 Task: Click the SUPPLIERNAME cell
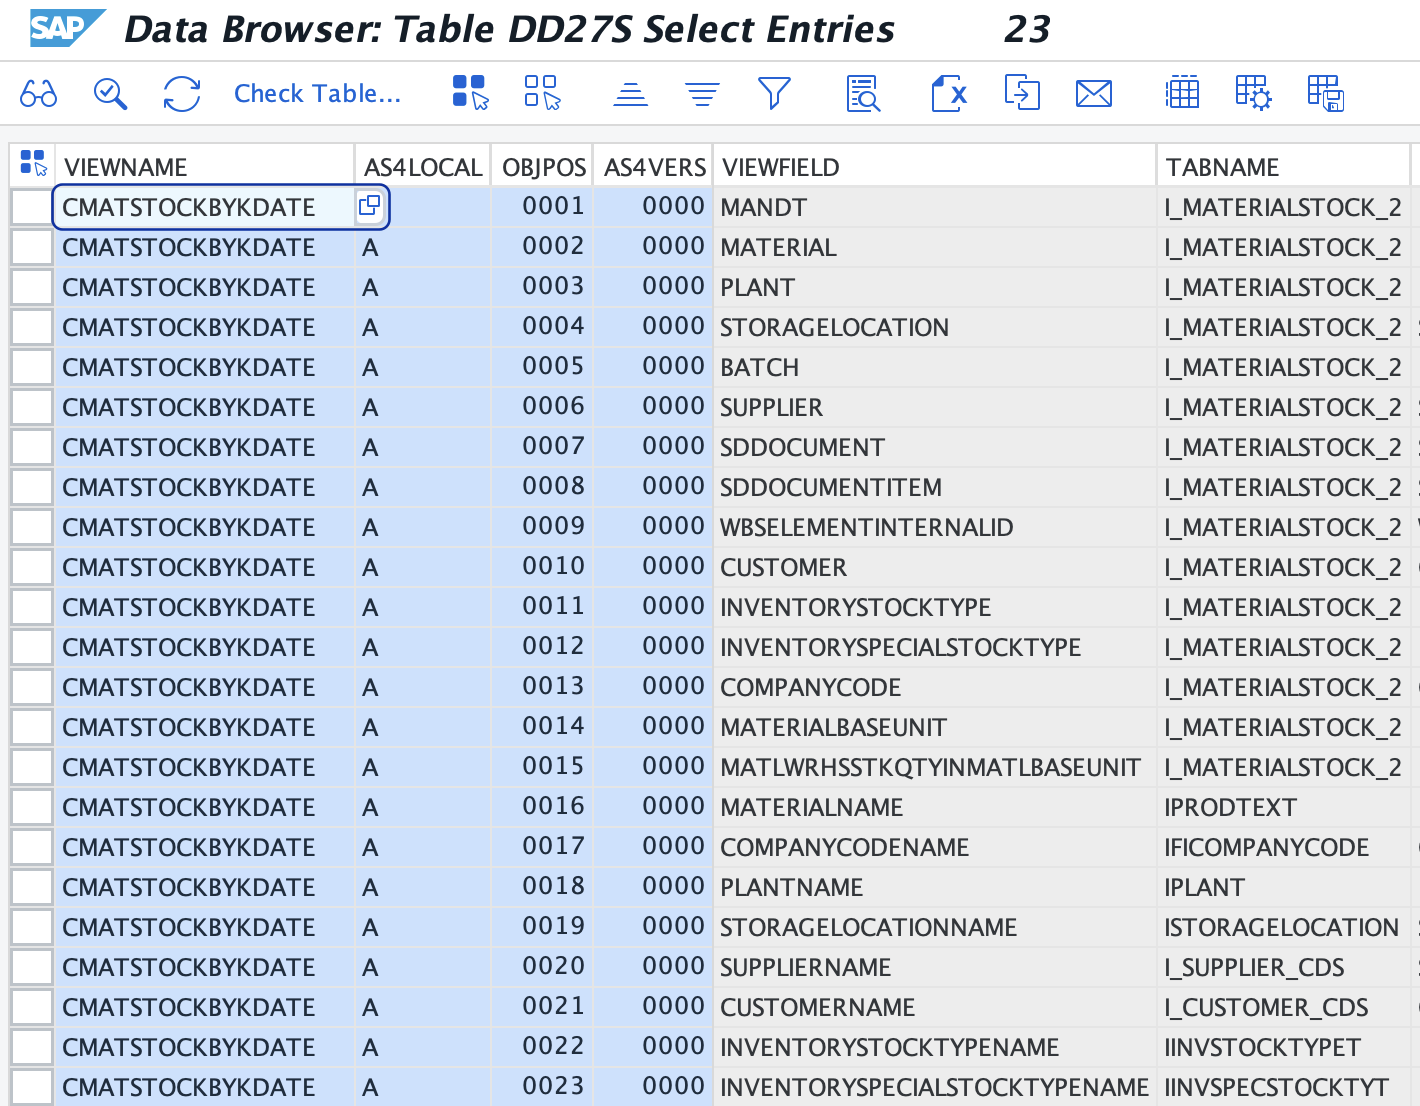(x=935, y=967)
